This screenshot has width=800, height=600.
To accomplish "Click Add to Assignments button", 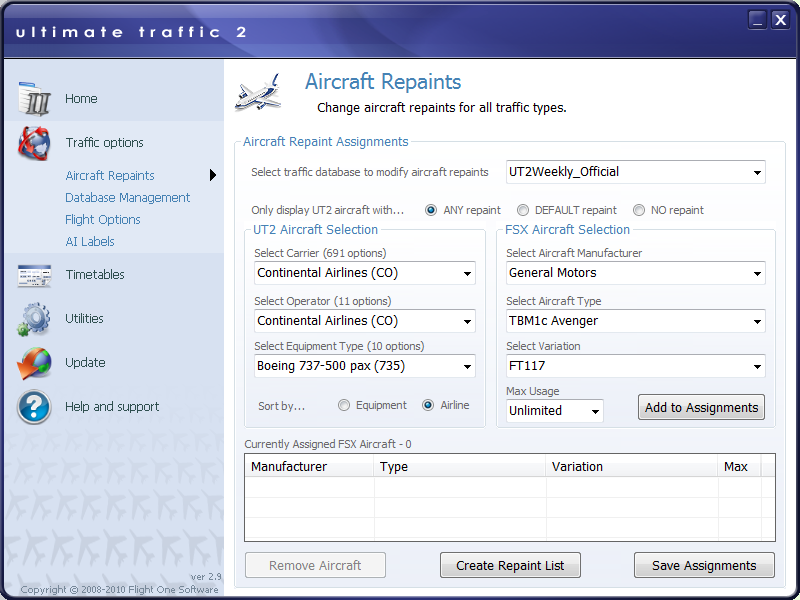I will coord(701,407).
